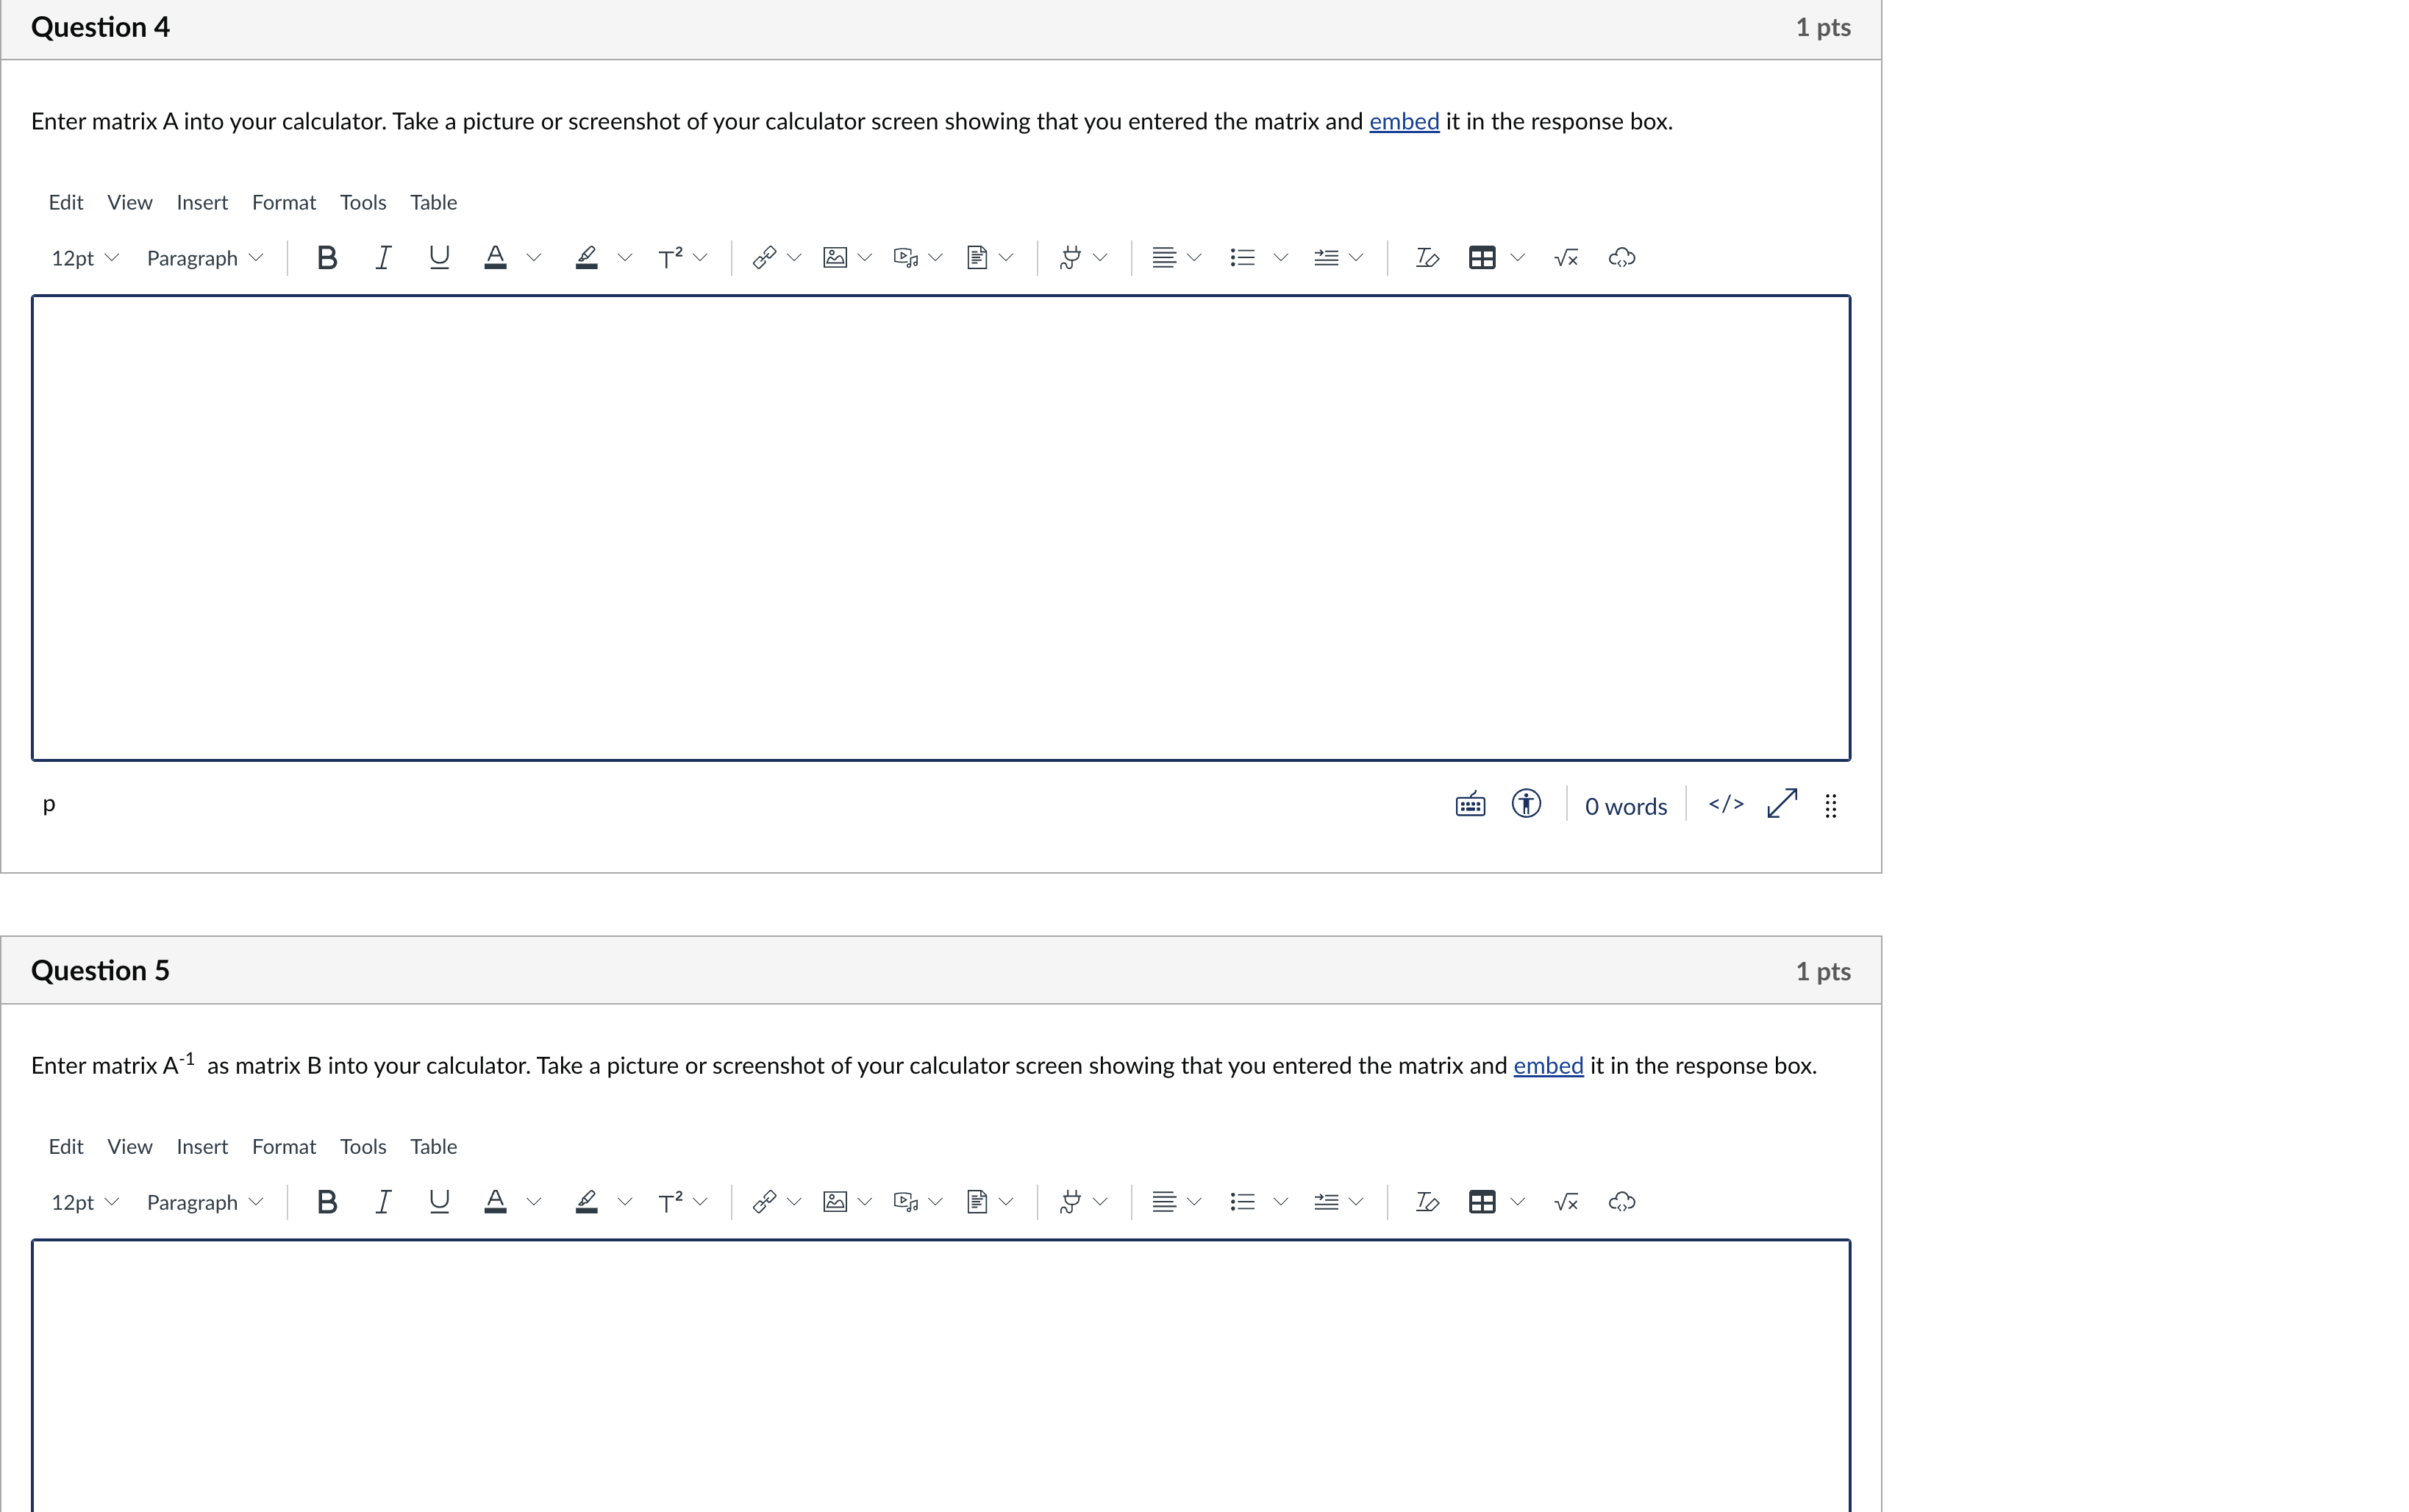Click the Question 4 editor resize handle
2409x1512 pixels.
(x=1830, y=806)
